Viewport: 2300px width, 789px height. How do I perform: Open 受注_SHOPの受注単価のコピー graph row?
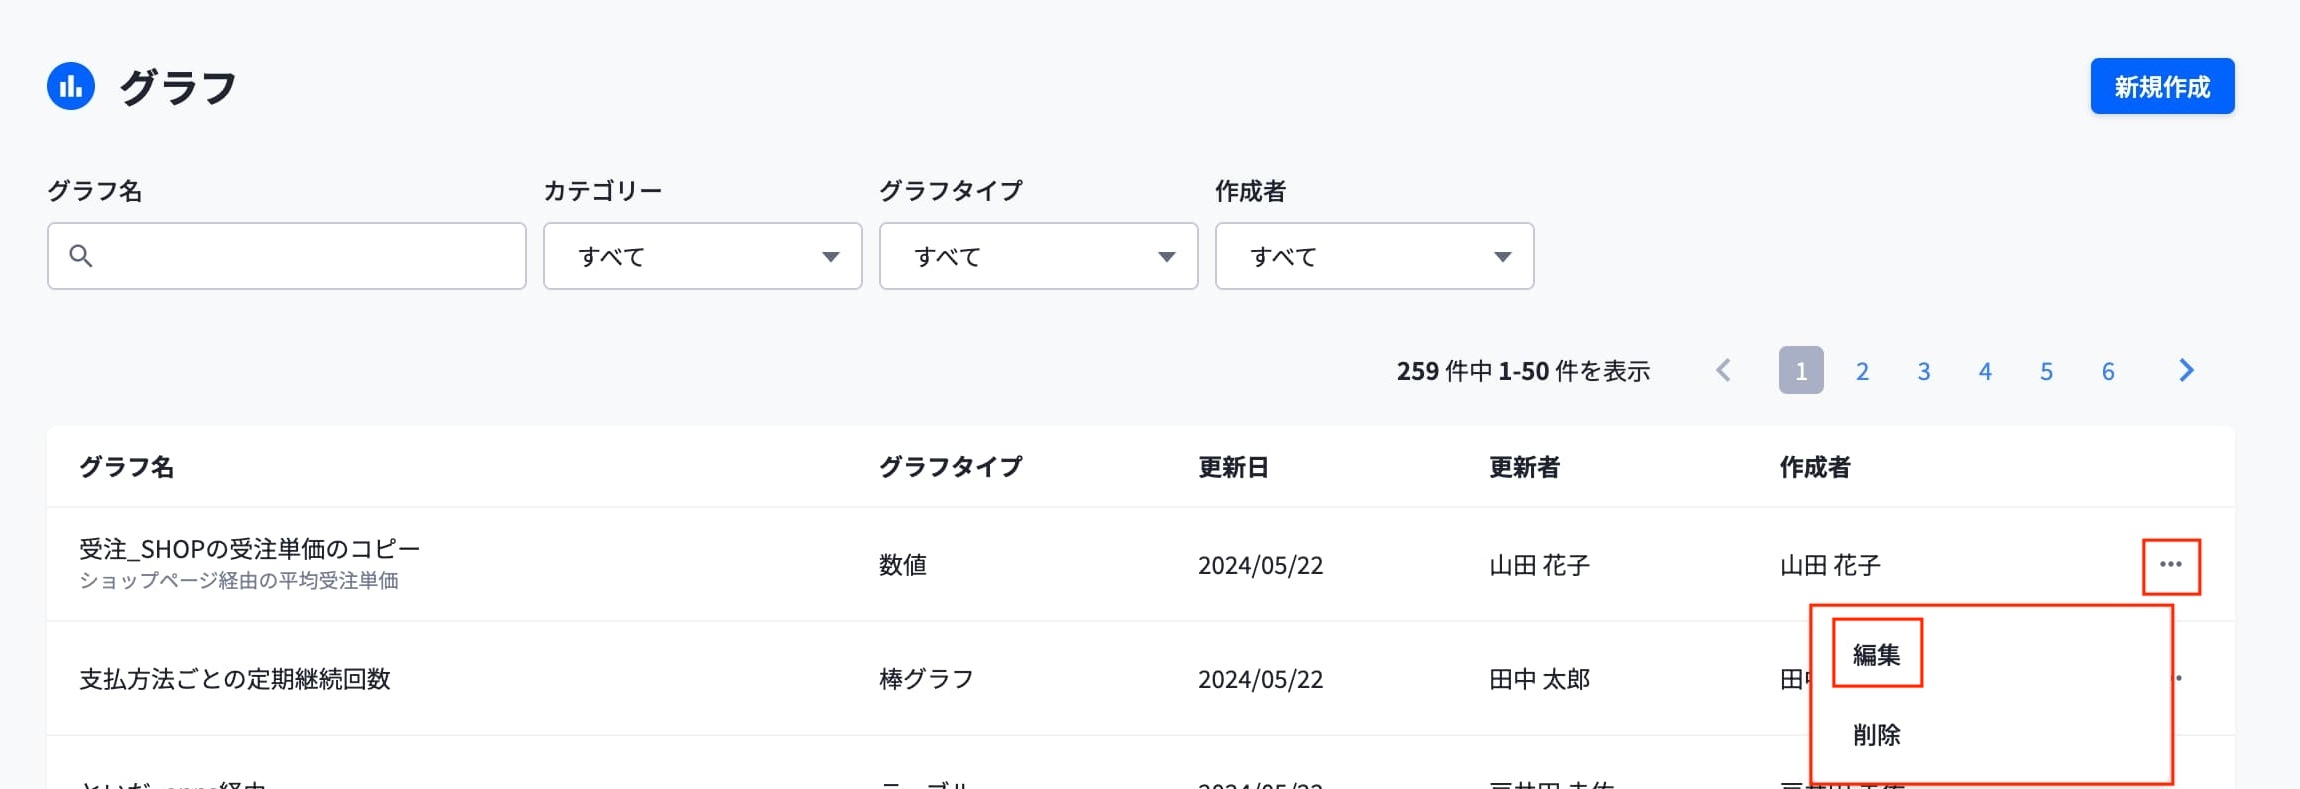(1140, 564)
